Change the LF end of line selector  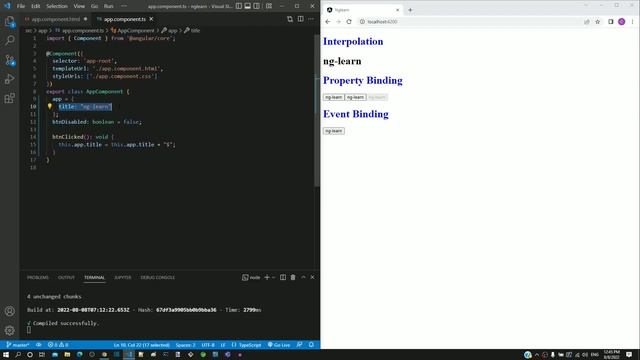pos(223,345)
